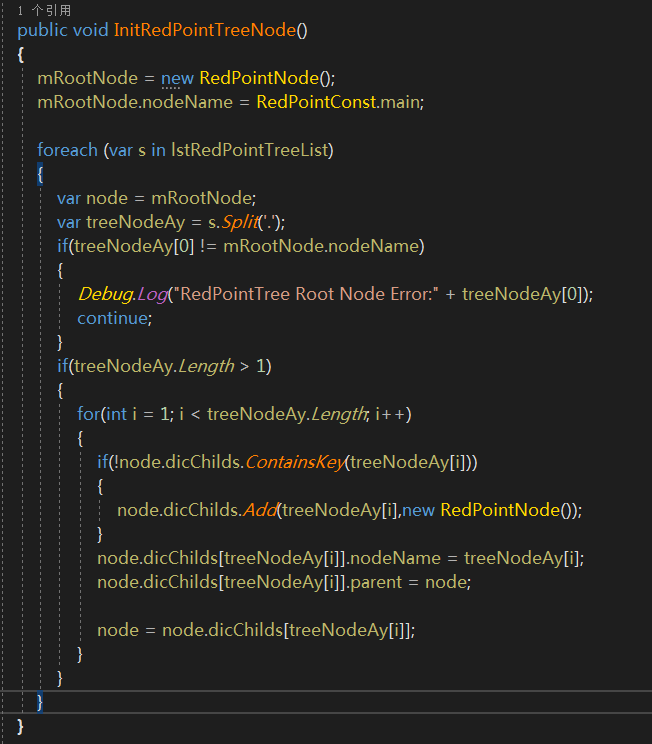Click 'ContainsKey' in the if(!node.dicChilds line

pyautogui.click(x=295, y=462)
